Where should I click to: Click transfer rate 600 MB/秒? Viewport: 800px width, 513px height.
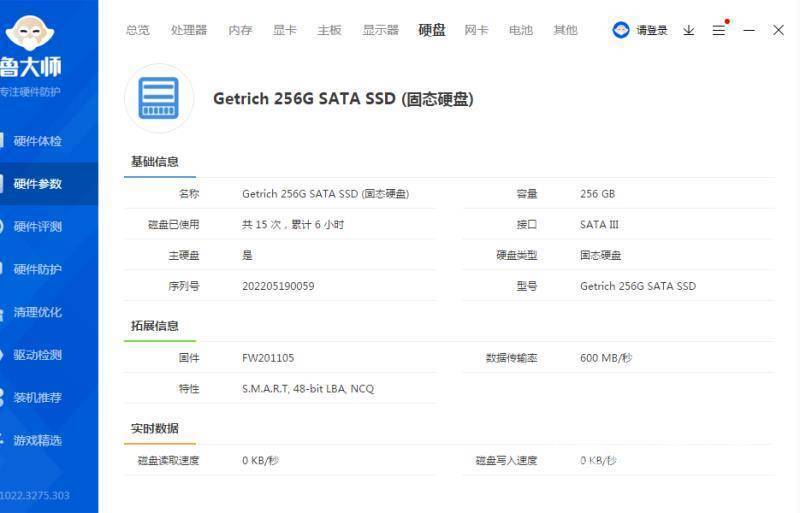coord(606,358)
